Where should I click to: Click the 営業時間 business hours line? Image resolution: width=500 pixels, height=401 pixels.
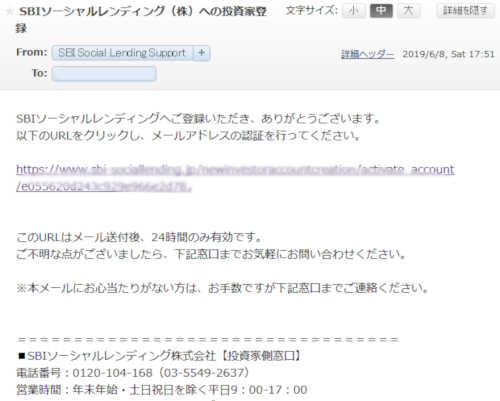click(x=162, y=389)
